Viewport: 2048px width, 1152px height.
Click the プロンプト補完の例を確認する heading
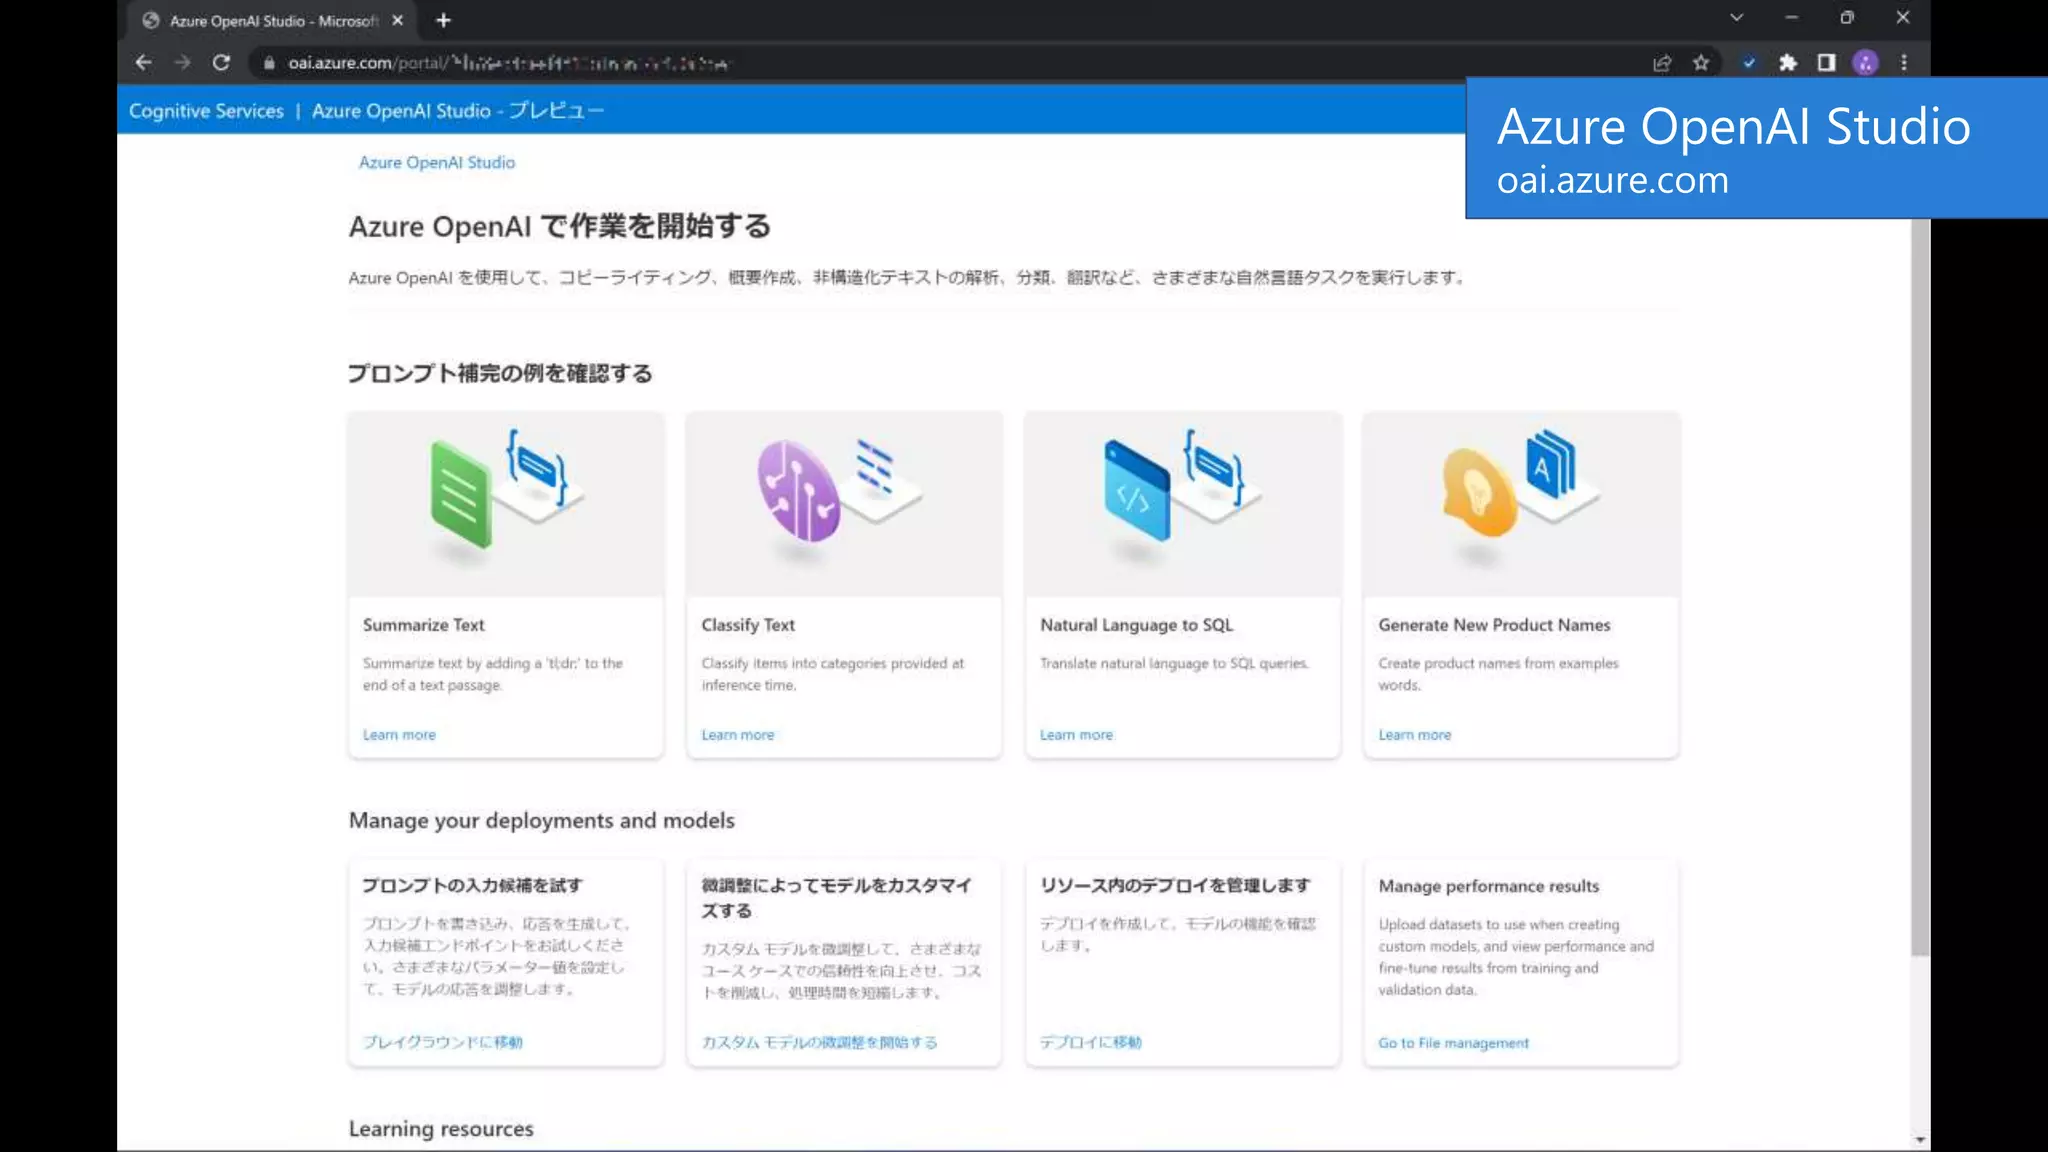tap(500, 374)
